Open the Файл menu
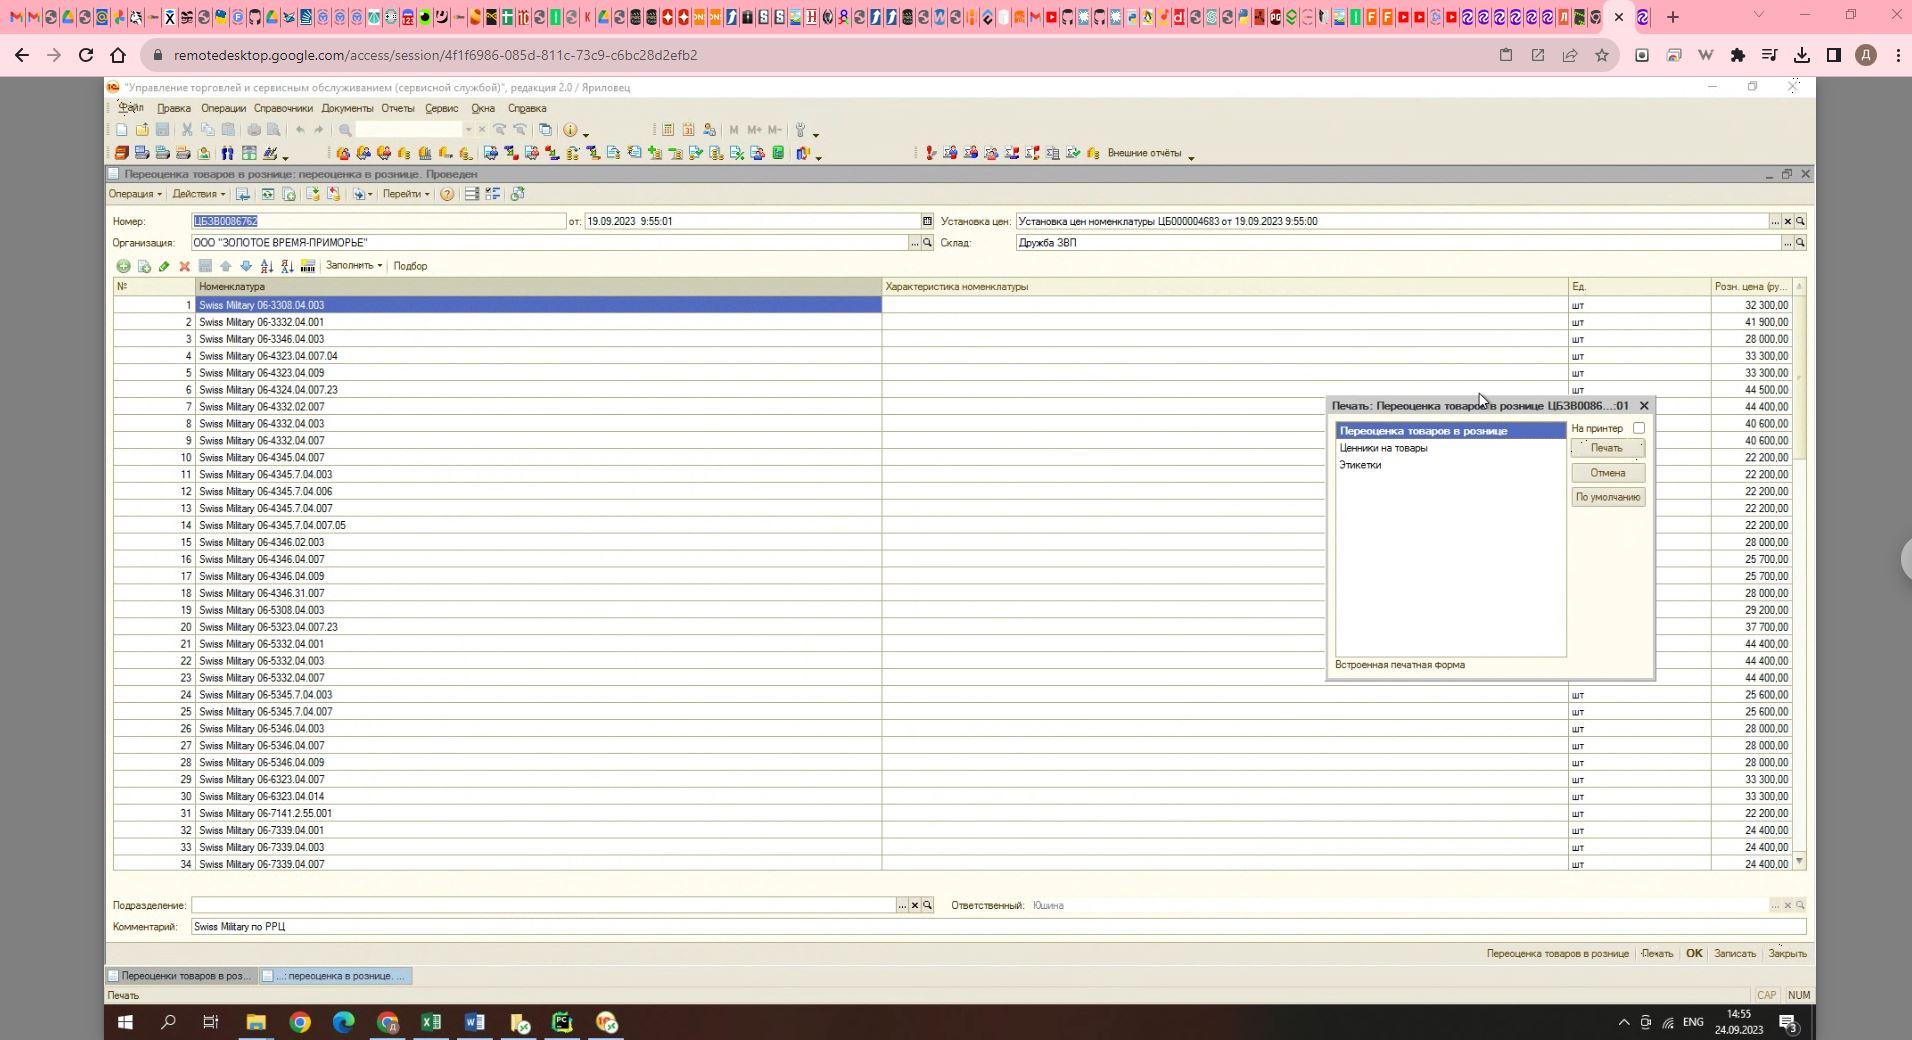The width and height of the screenshot is (1912, 1040). [131, 108]
